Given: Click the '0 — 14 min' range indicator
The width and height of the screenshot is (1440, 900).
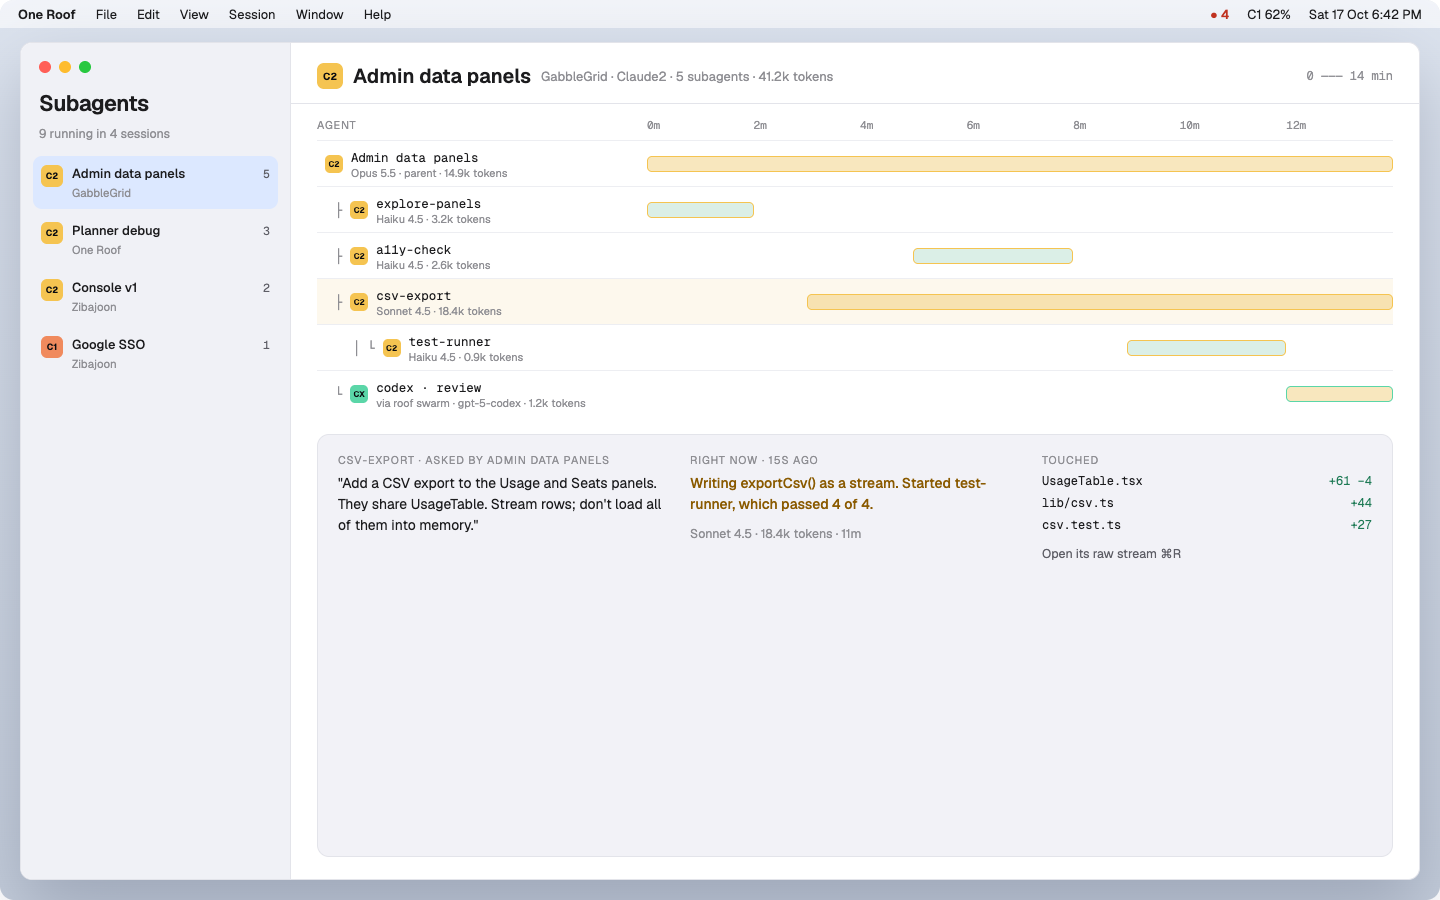Looking at the screenshot, I should [x=1349, y=76].
